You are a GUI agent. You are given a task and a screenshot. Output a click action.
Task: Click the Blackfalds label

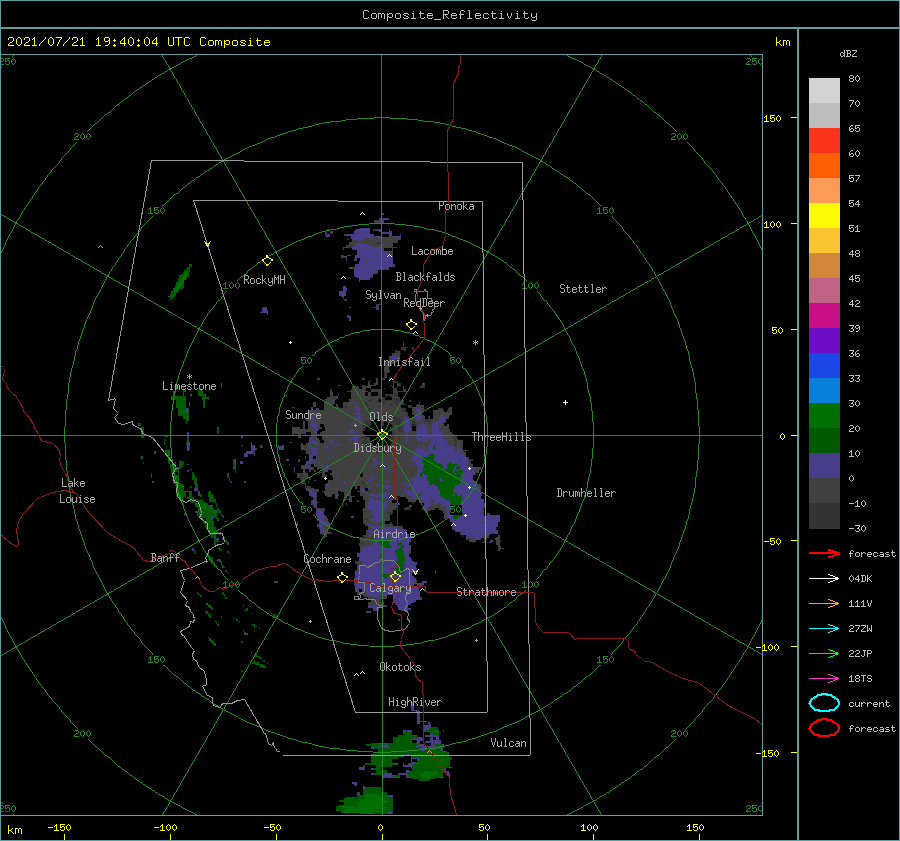425,277
